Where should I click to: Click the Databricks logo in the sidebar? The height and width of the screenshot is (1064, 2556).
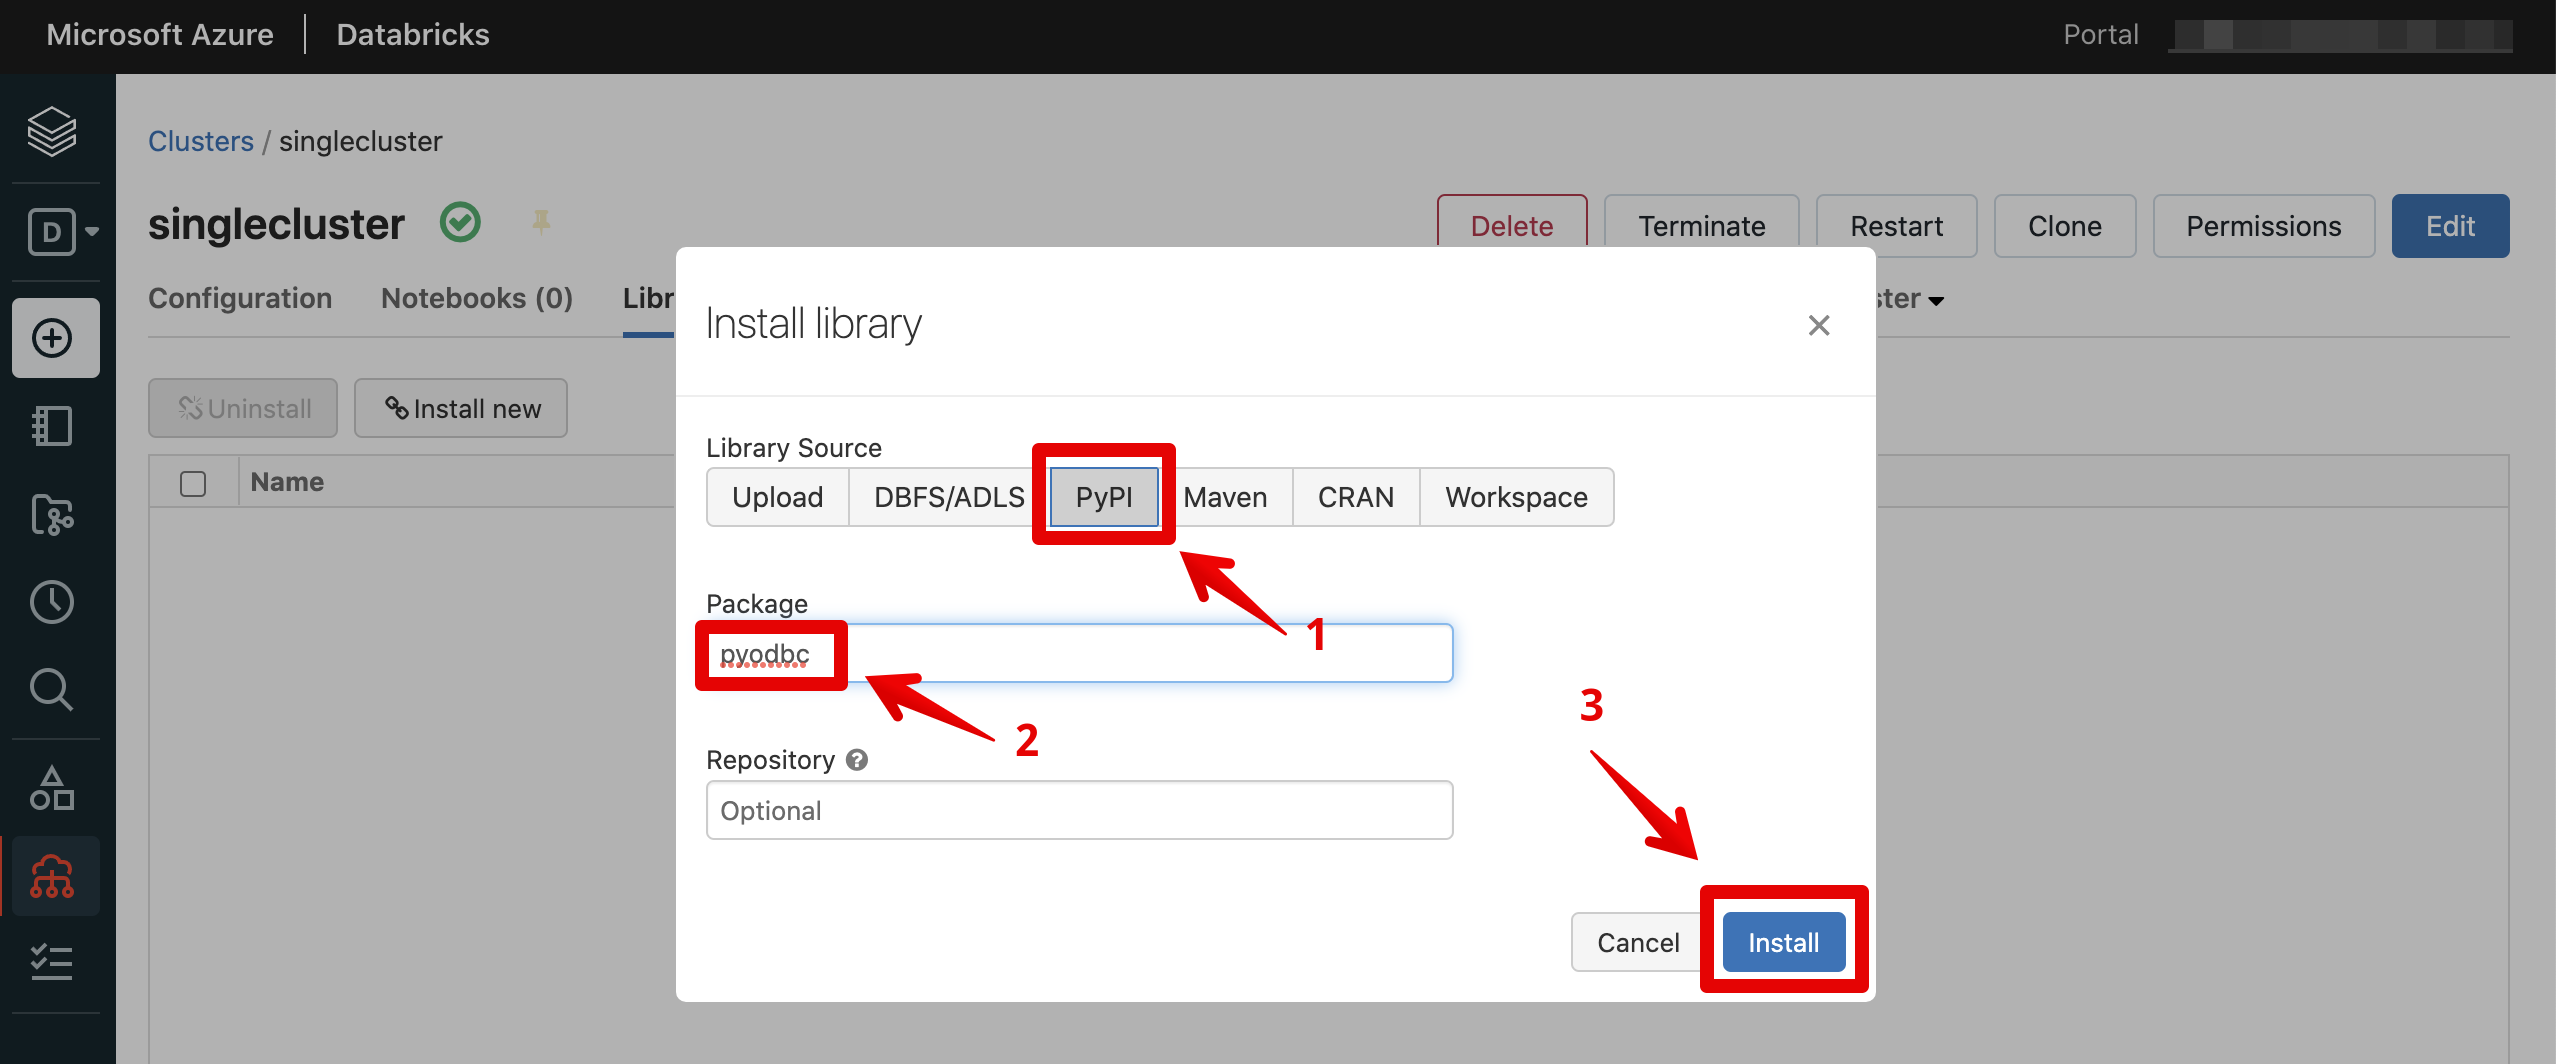pyautogui.click(x=52, y=133)
